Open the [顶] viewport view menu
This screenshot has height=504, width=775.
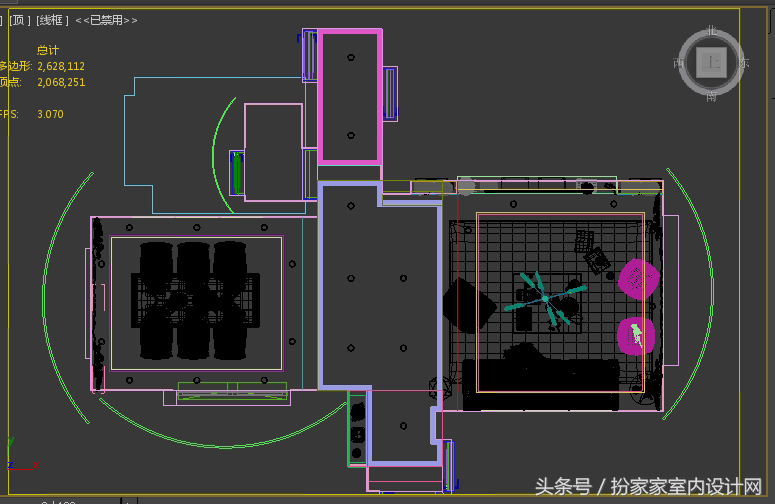pos(20,20)
